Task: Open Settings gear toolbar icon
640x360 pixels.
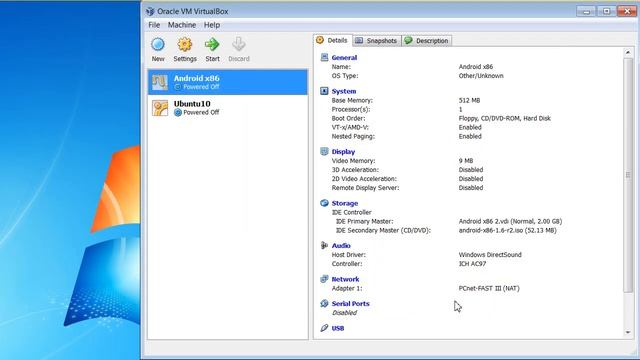Action: coord(184,44)
